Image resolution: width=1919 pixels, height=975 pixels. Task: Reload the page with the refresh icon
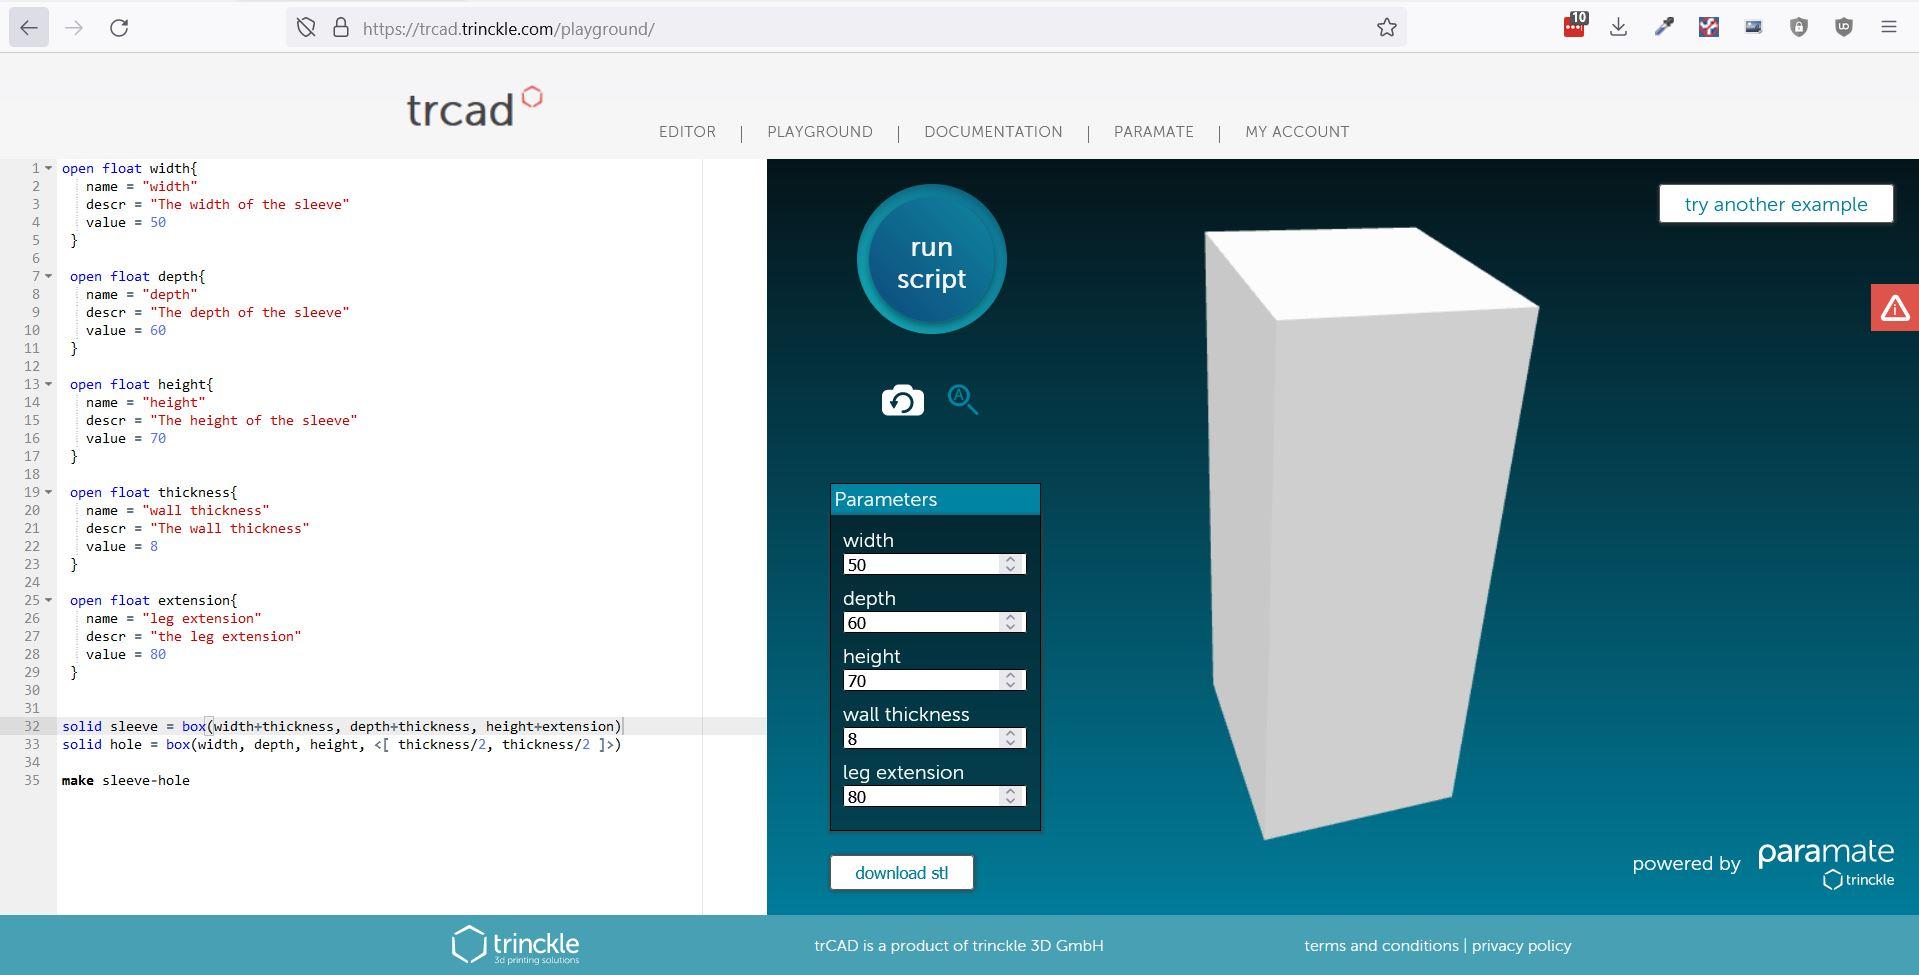120,27
